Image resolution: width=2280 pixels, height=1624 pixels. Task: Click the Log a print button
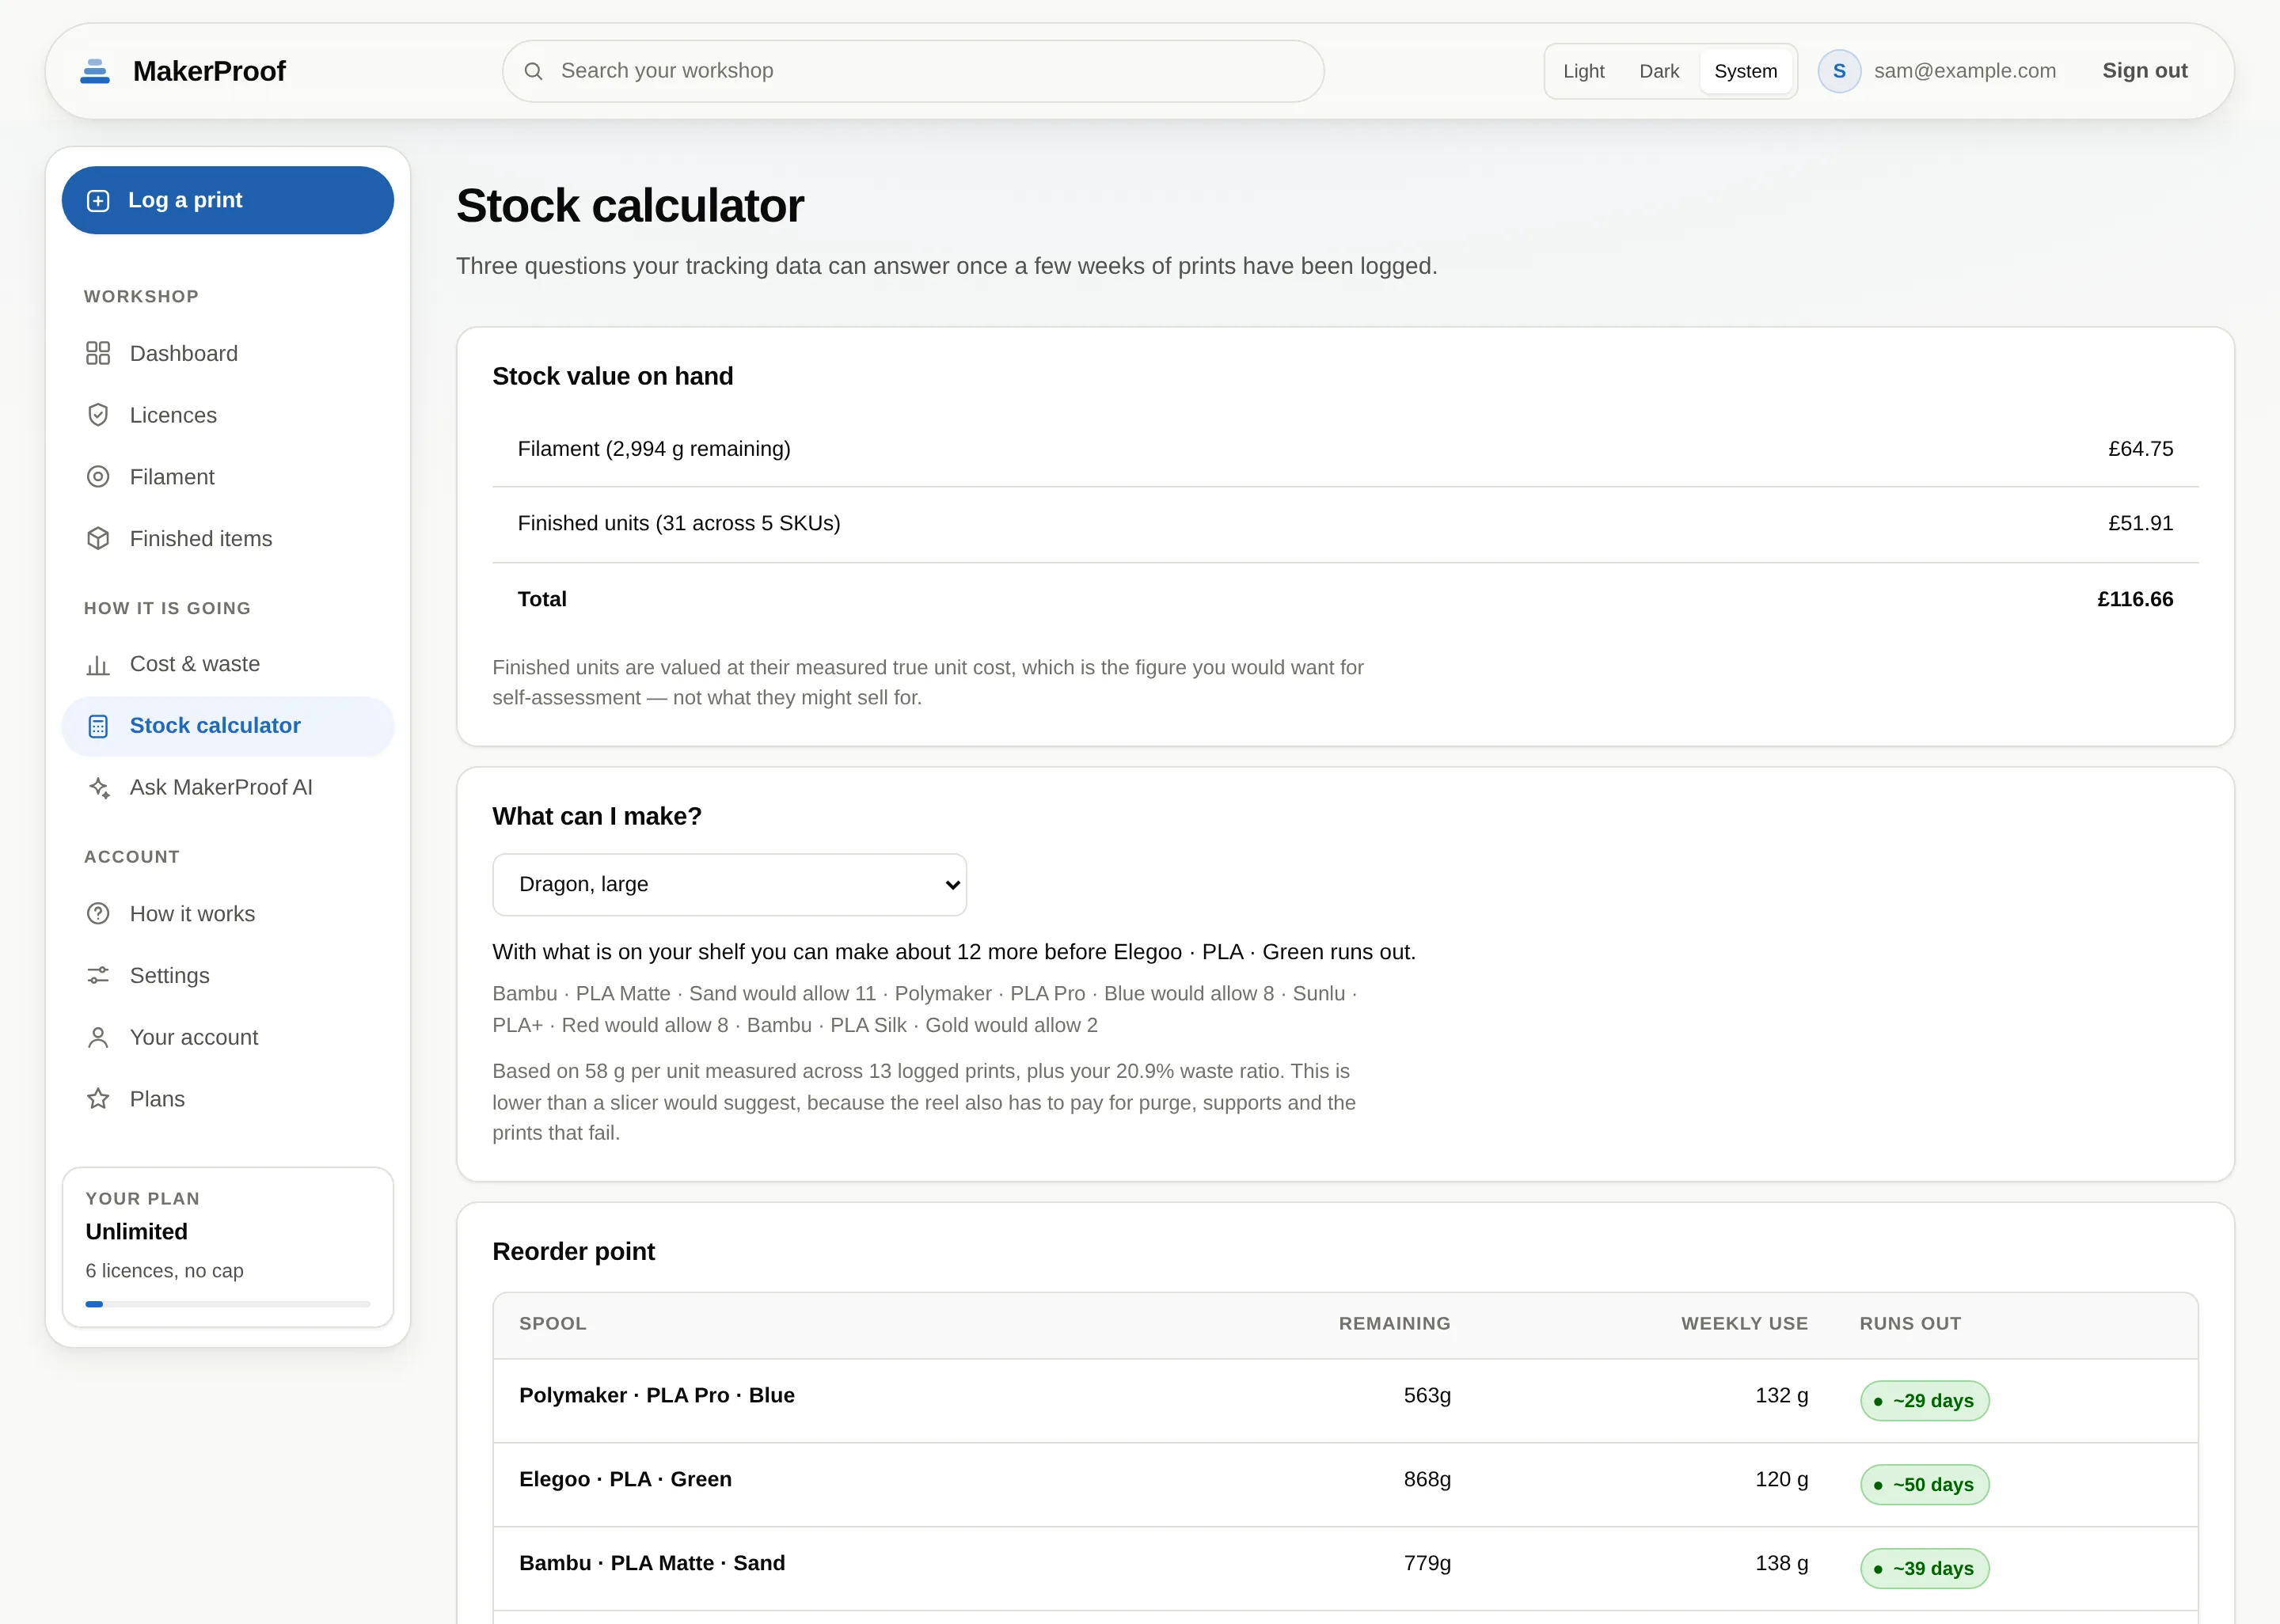(x=228, y=200)
